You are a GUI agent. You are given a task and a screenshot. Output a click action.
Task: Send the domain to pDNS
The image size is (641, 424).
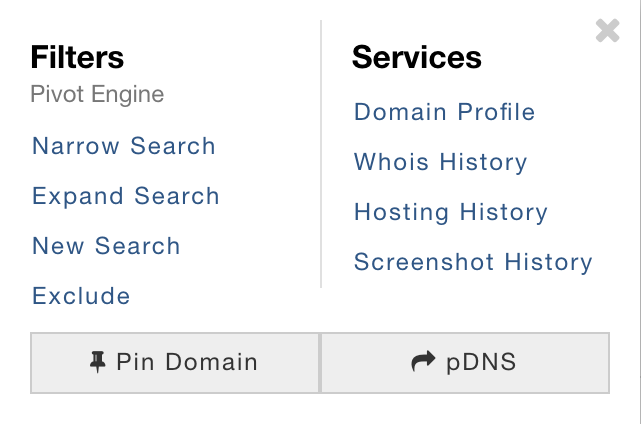465,363
